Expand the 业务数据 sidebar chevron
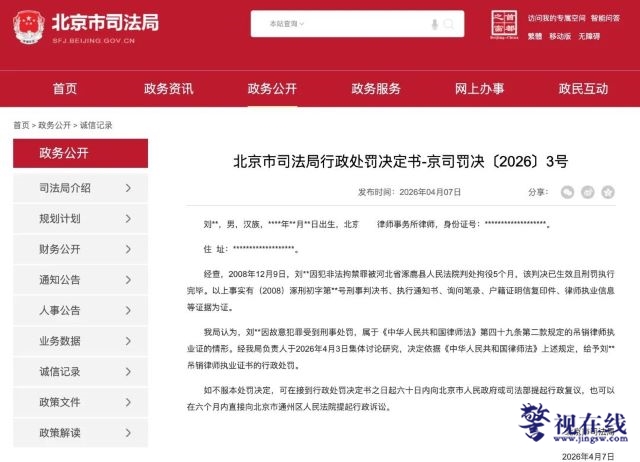 (x=128, y=341)
